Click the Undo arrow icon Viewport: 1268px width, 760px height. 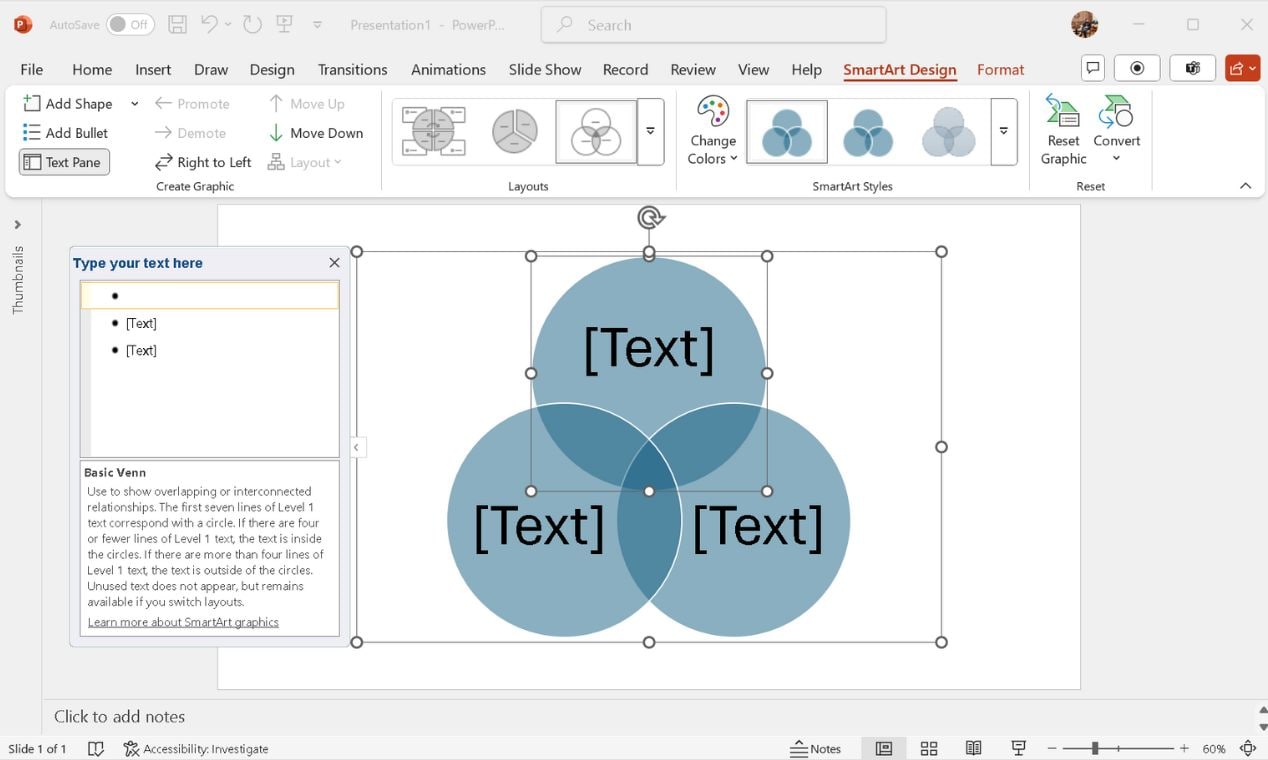click(209, 25)
